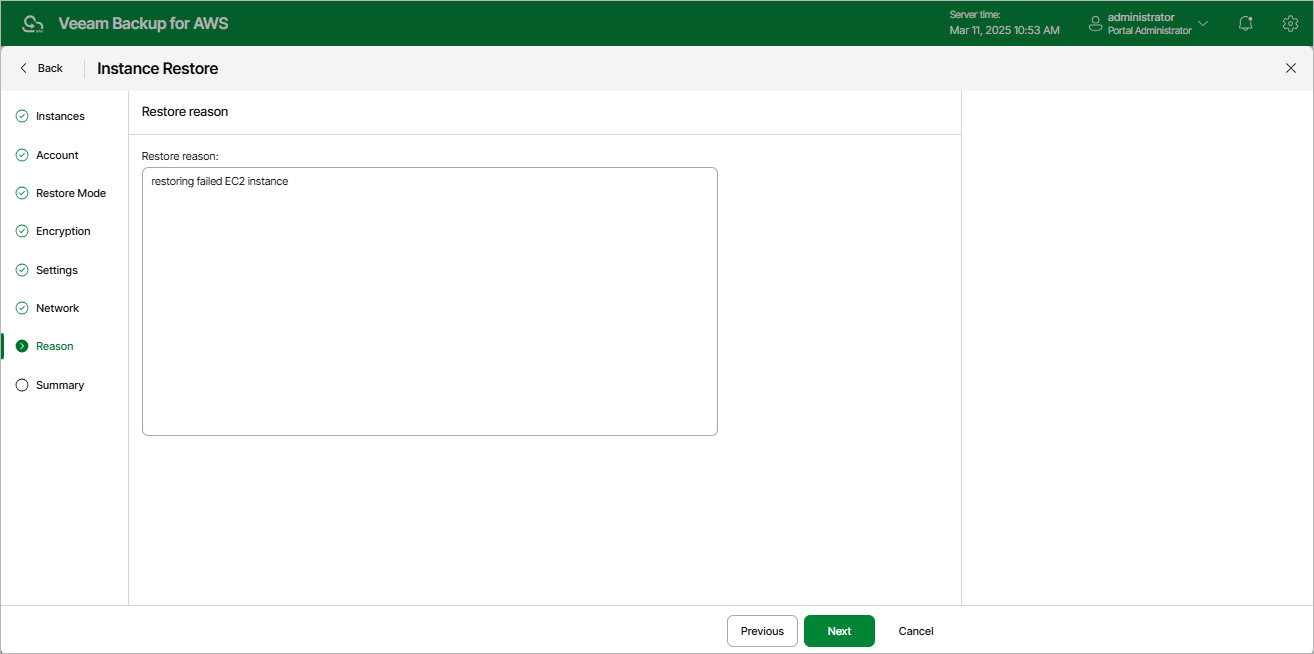The image size is (1314, 654).
Task: Select the Reason wizard step label
Action: pyautogui.click(x=55, y=346)
